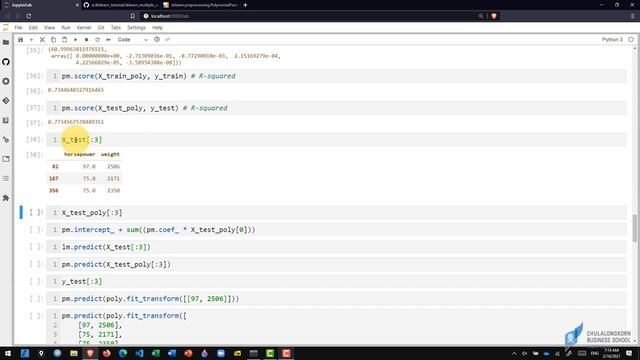Click row index 82 in output table

pyautogui.click(x=55, y=167)
